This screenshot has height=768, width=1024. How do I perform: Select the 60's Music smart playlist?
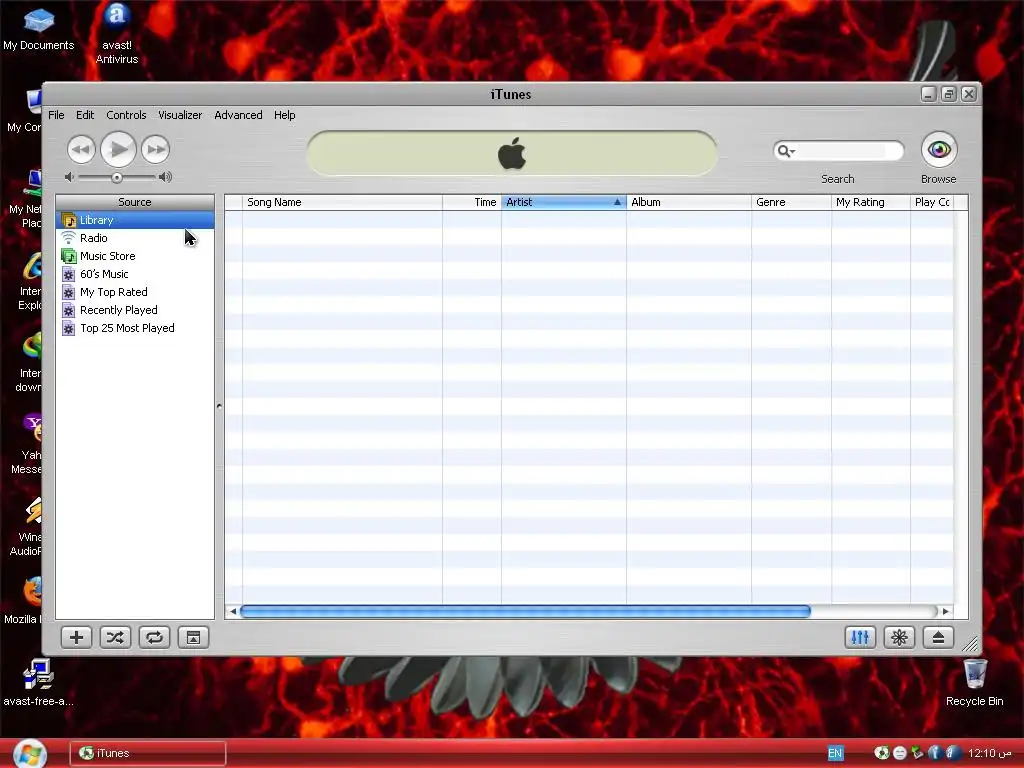135,274
